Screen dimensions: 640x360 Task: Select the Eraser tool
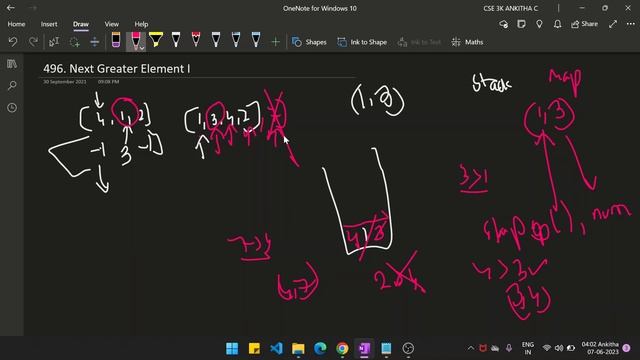coord(116,40)
